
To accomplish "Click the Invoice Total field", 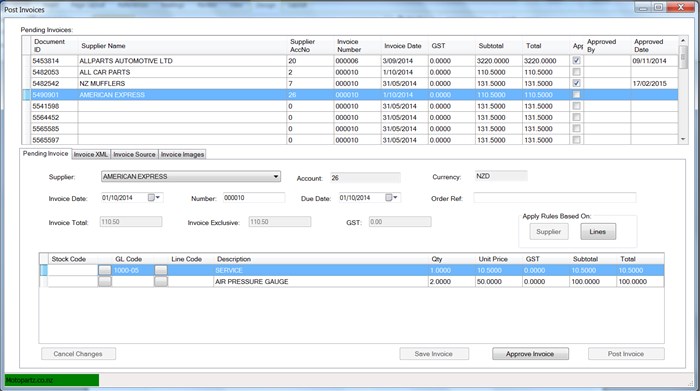I will (x=130, y=222).
